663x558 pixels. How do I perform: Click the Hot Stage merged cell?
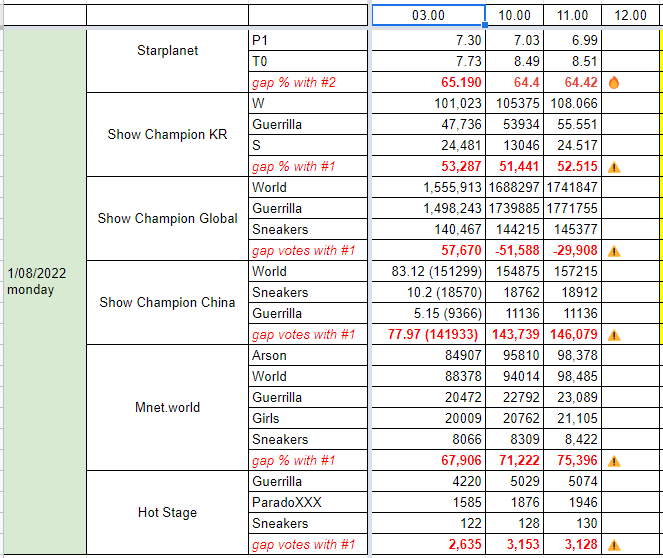[x=167, y=512]
